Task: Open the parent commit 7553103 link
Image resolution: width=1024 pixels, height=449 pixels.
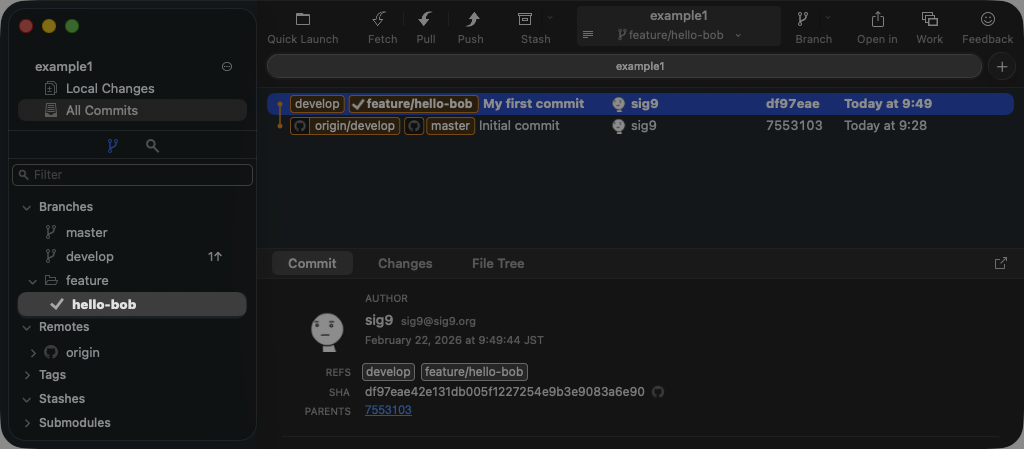Action: point(388,410)
